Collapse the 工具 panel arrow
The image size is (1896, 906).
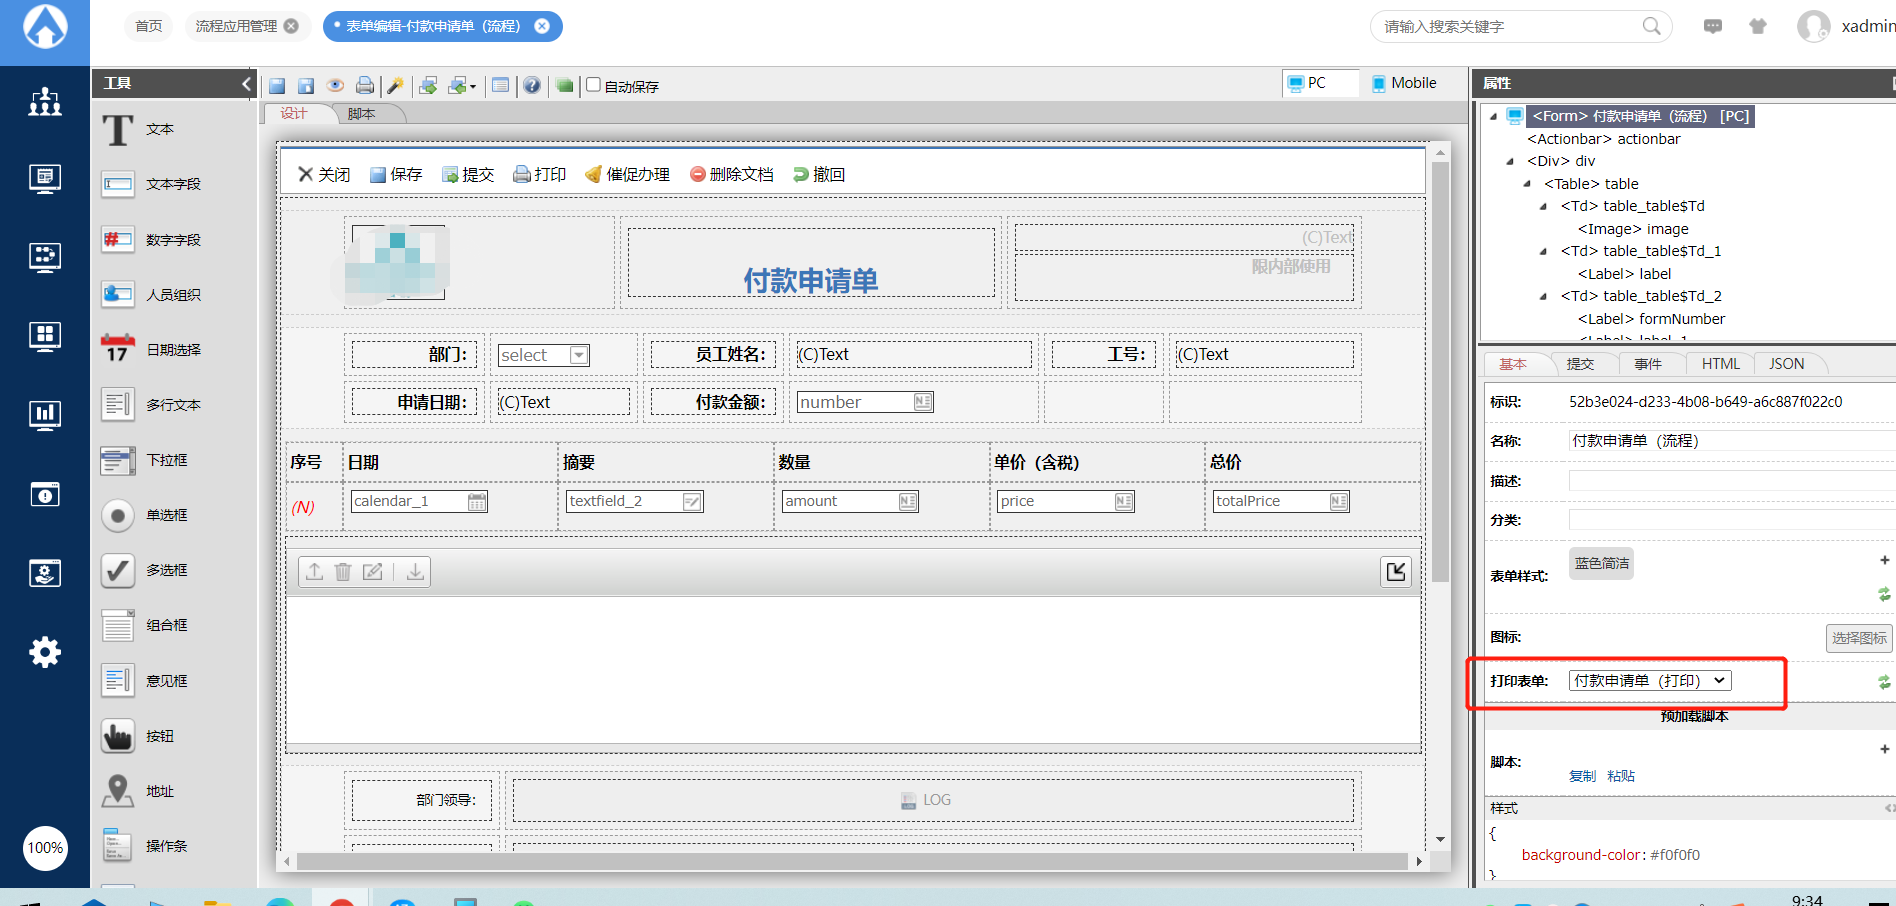click(246, 83)
